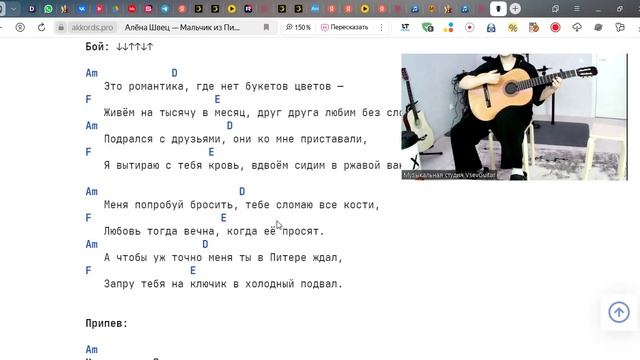Click the akkords.pro domain in the address bar

point(92,27)
